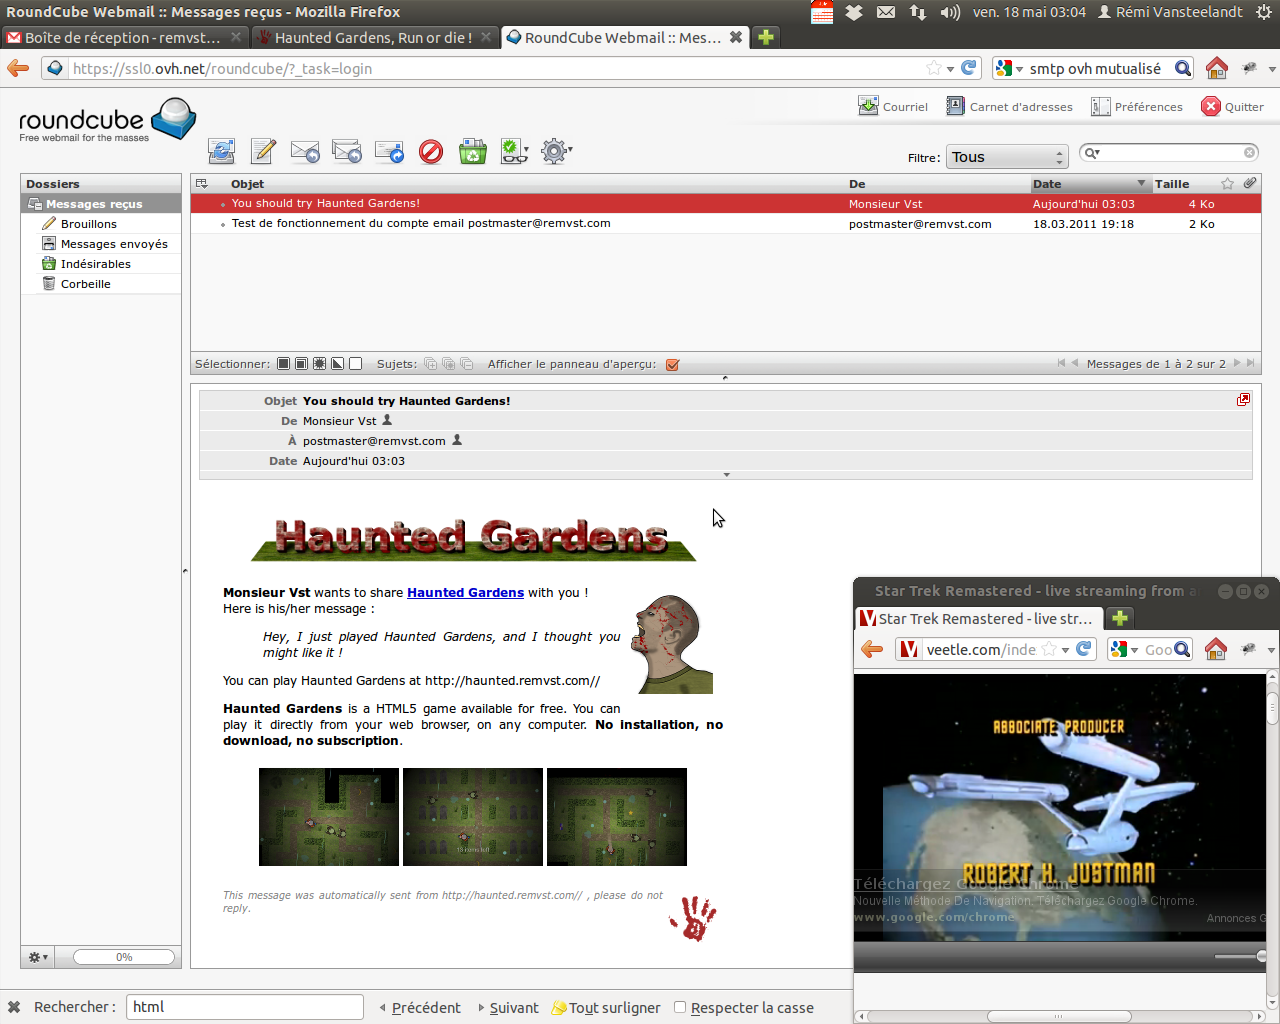
Task: Click the video volume slider
Action: click(1240, 957)
